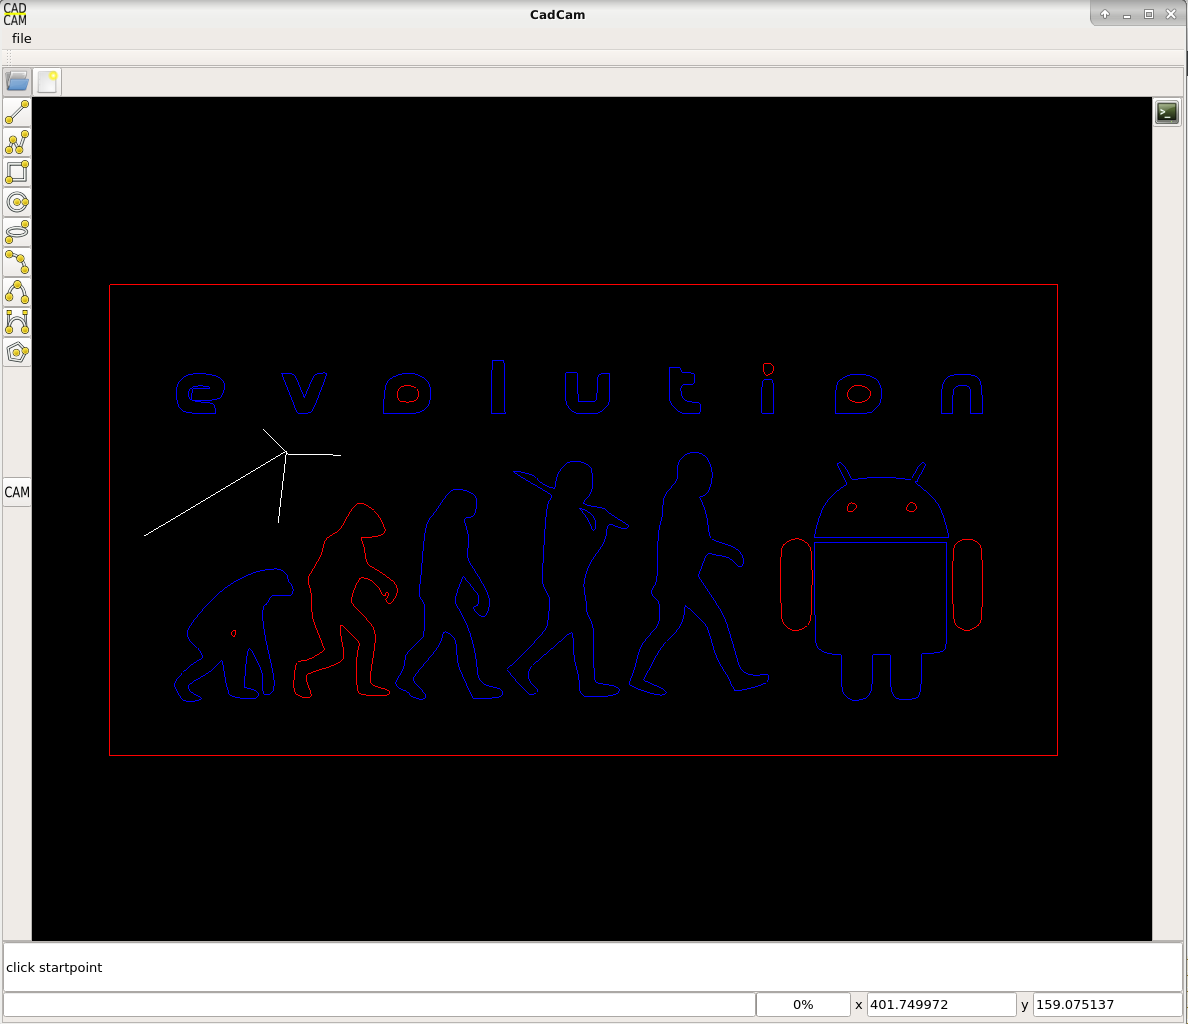Select the Bezier curve tool with square handles
The width and height of the screenshot is (1188, 1024).
[17, 322]
